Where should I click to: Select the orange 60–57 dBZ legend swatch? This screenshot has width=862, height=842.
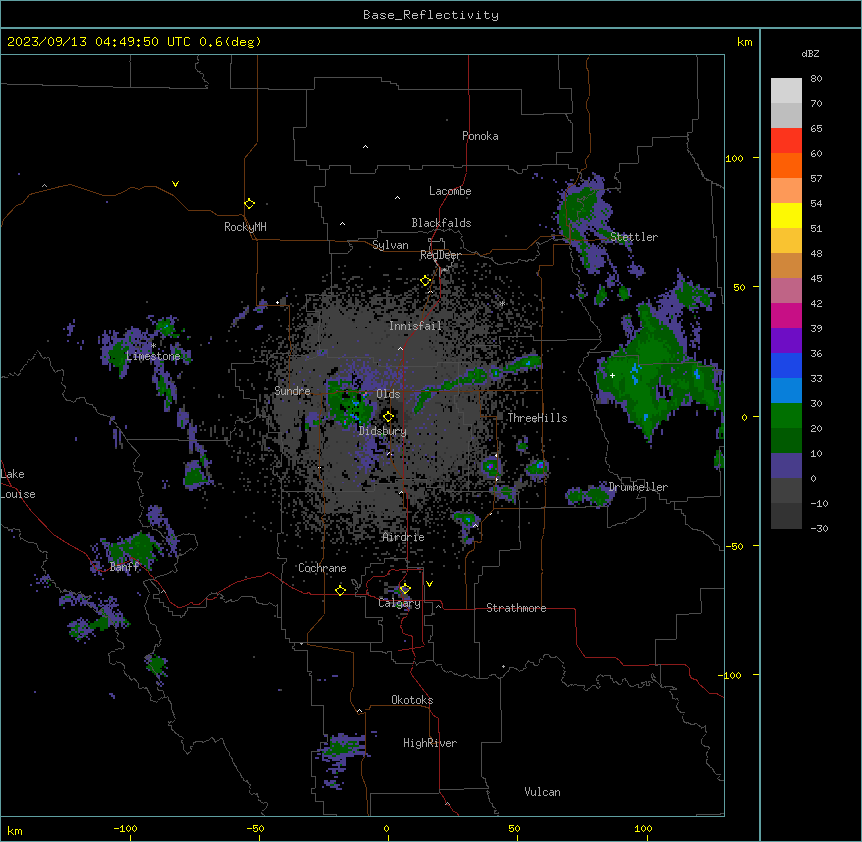[x=786, y=165]
